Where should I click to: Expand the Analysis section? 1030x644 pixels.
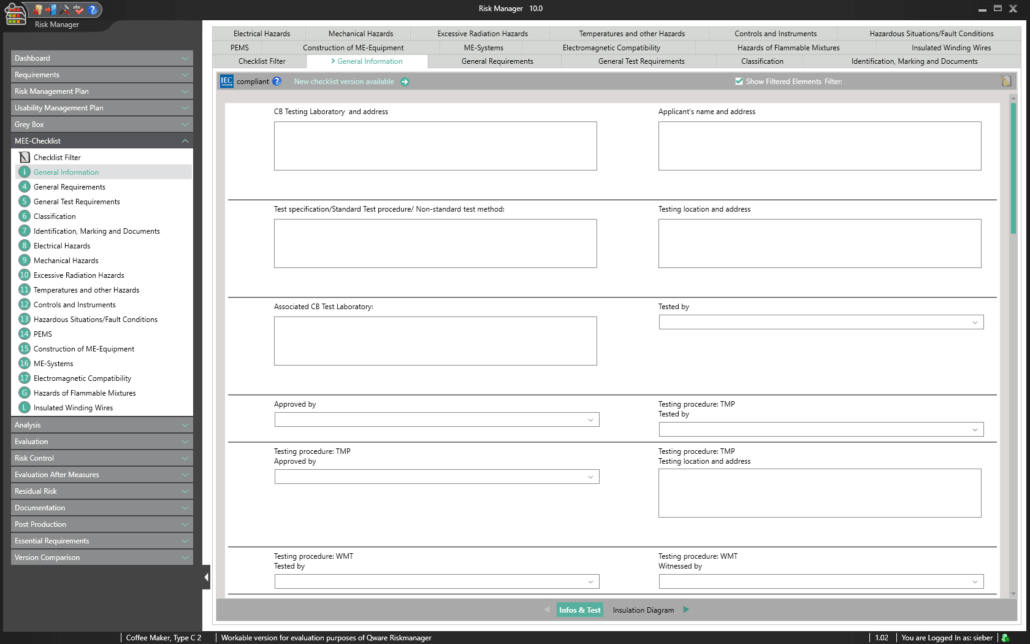pos(102,425)
